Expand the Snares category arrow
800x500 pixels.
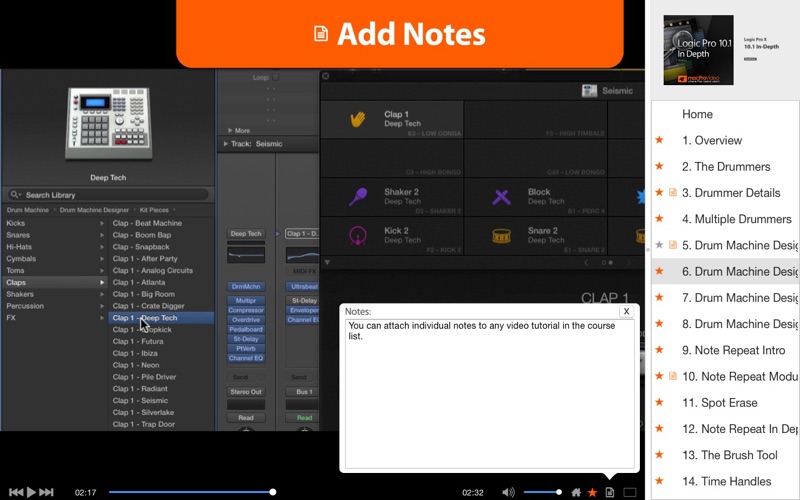[102, 235]
